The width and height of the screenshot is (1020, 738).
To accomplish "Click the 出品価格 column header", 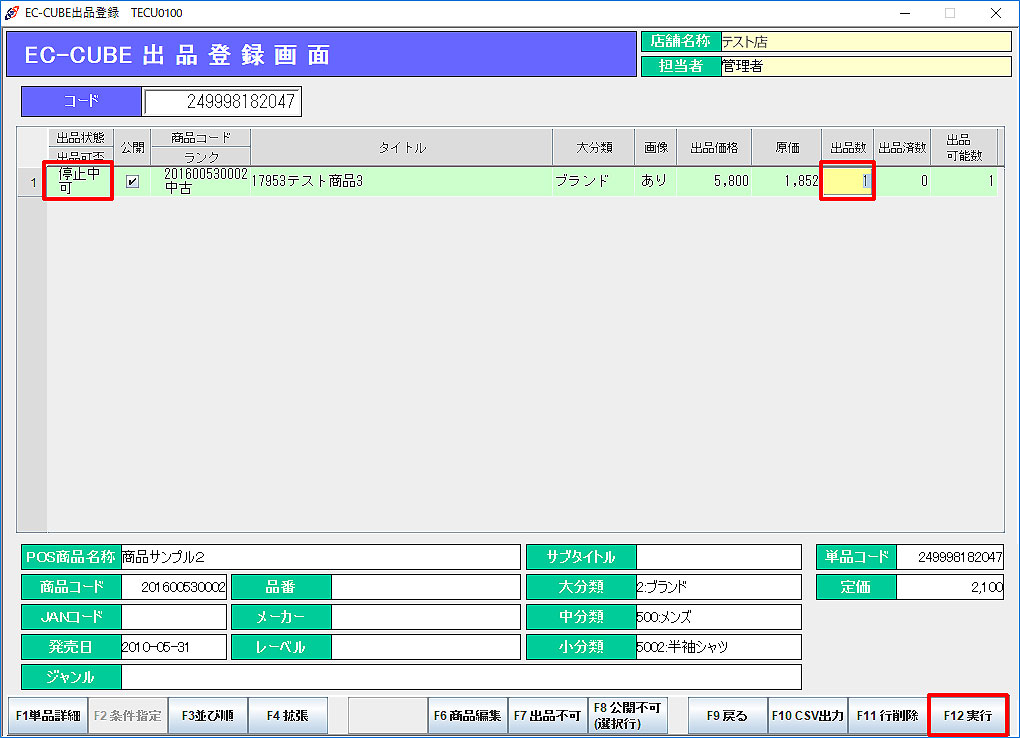I will (714, 148).
